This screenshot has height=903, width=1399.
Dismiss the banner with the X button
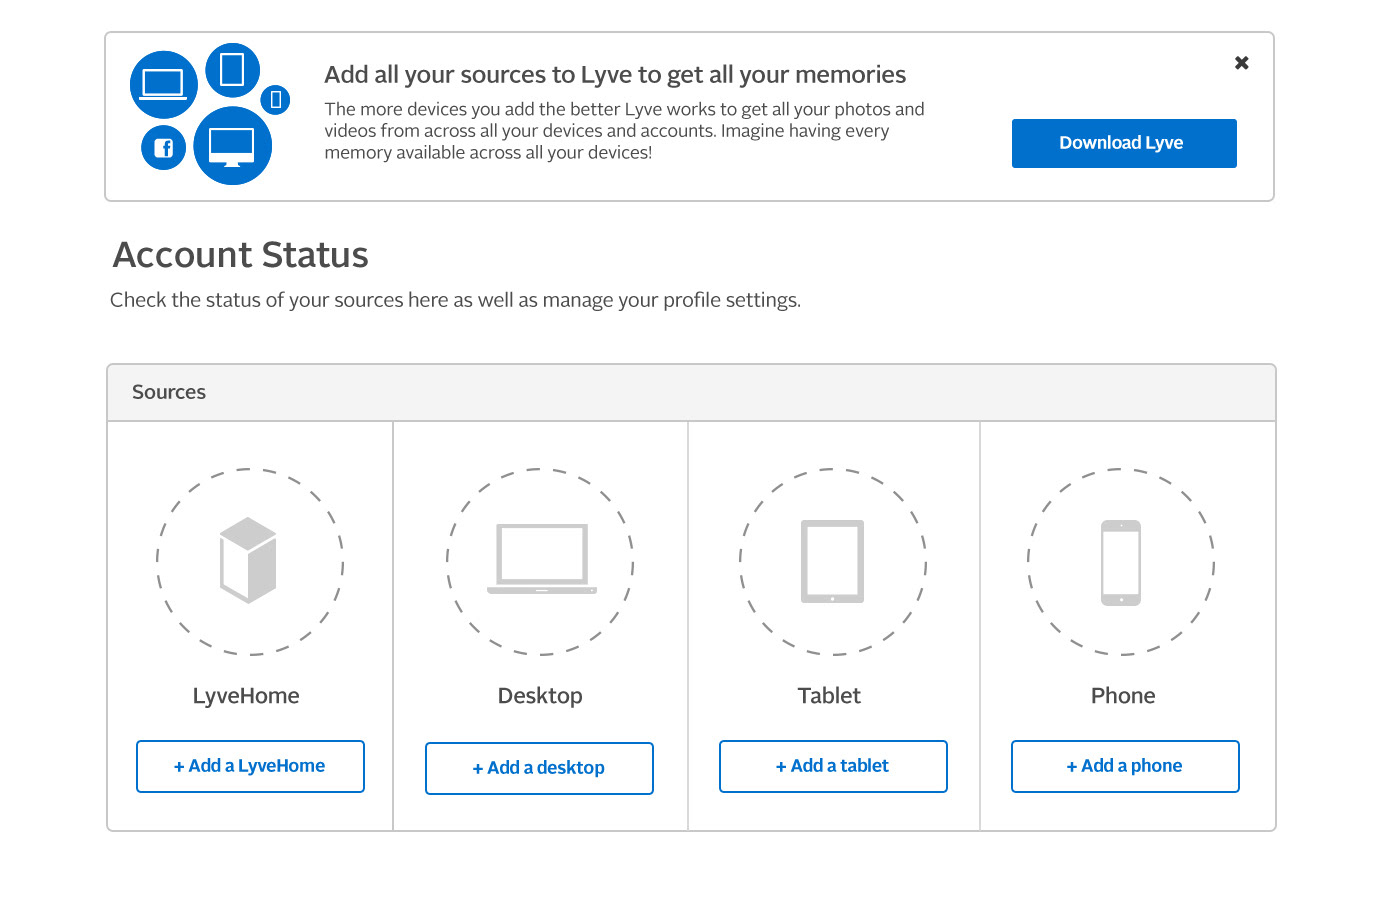pyautogui.click(x=1242, y=63)
